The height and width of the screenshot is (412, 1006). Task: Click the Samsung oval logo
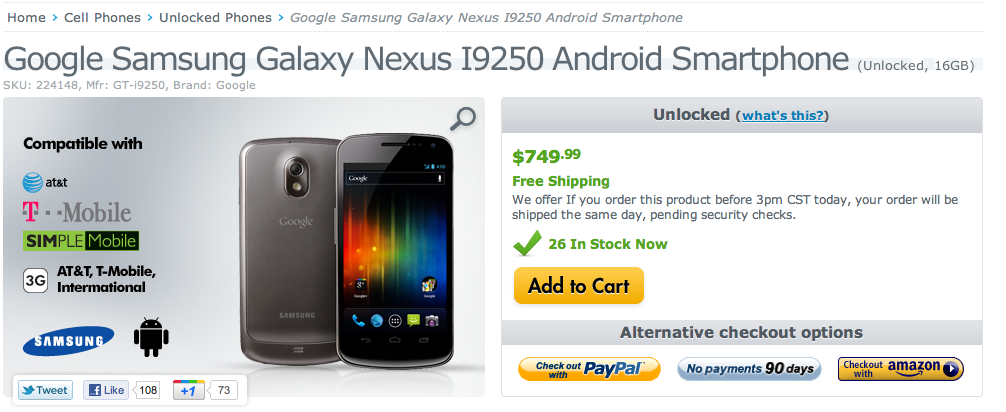(69, 341)
